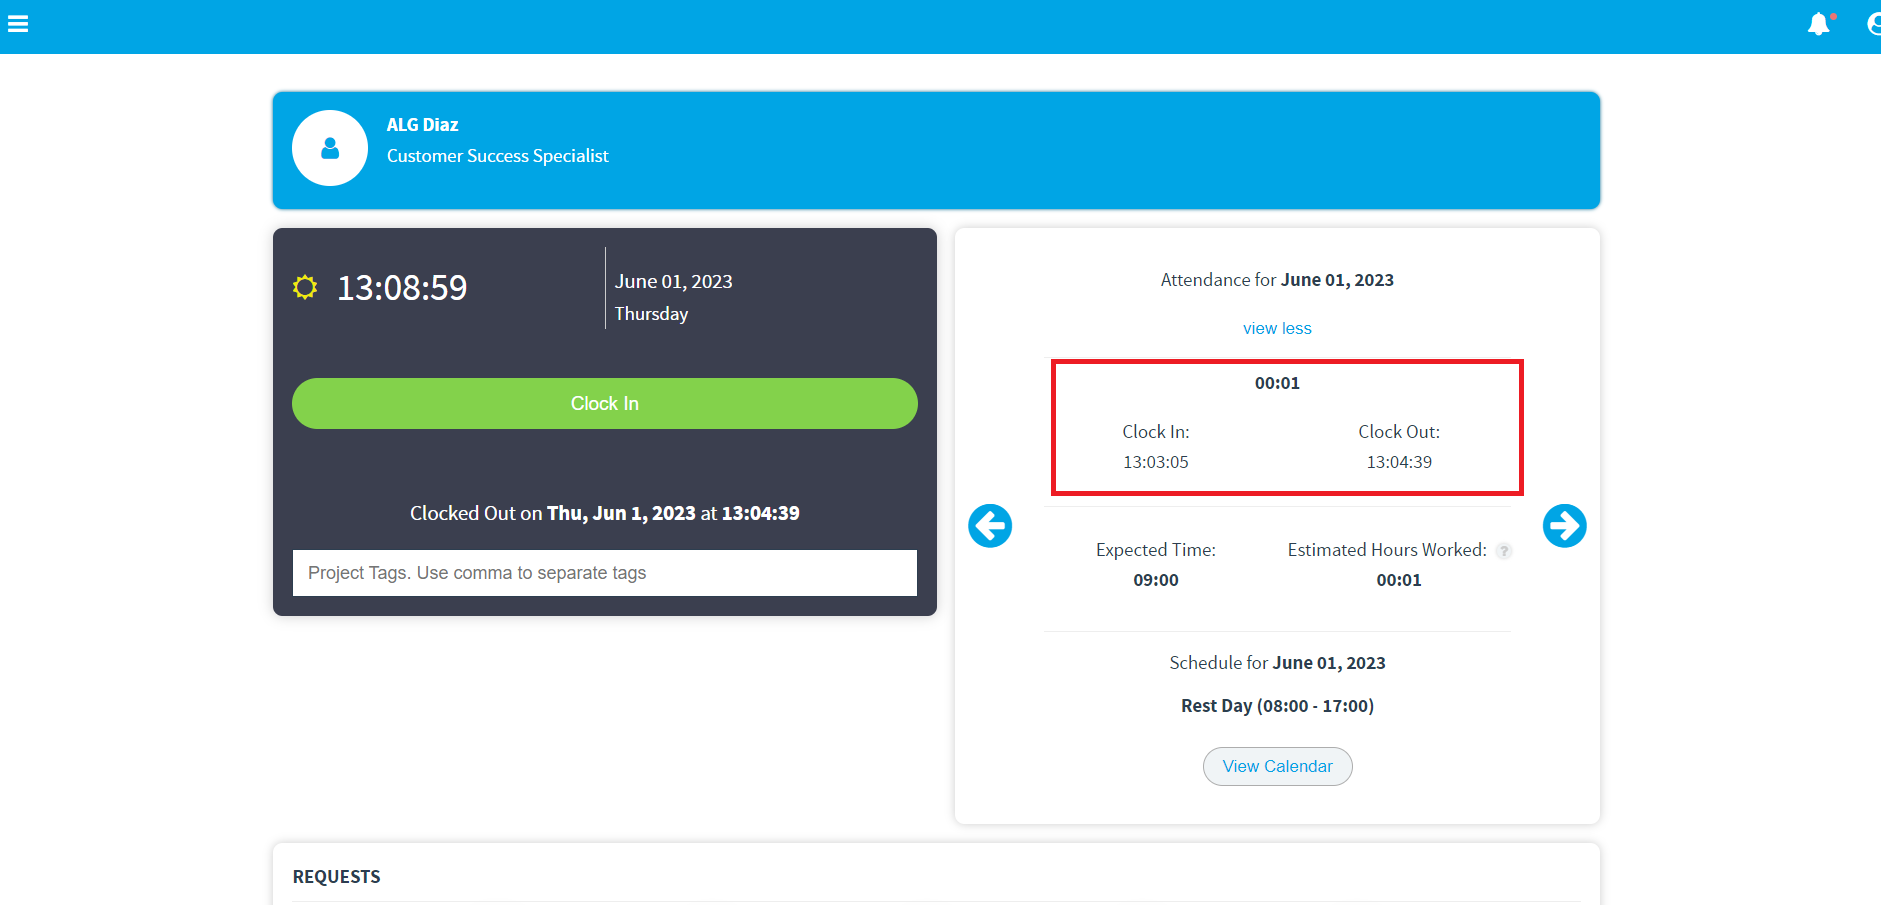
Task: Click the Clock Out time 13:04:39 in attendance
Action: click(x=1399, y=462)
